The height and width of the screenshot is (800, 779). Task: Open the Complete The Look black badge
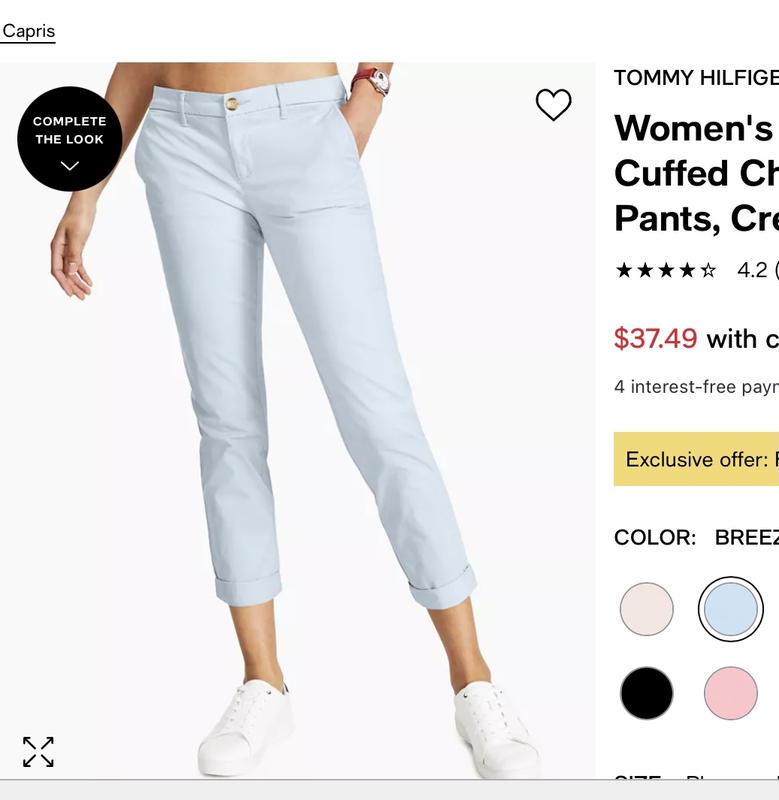point(69,139)
